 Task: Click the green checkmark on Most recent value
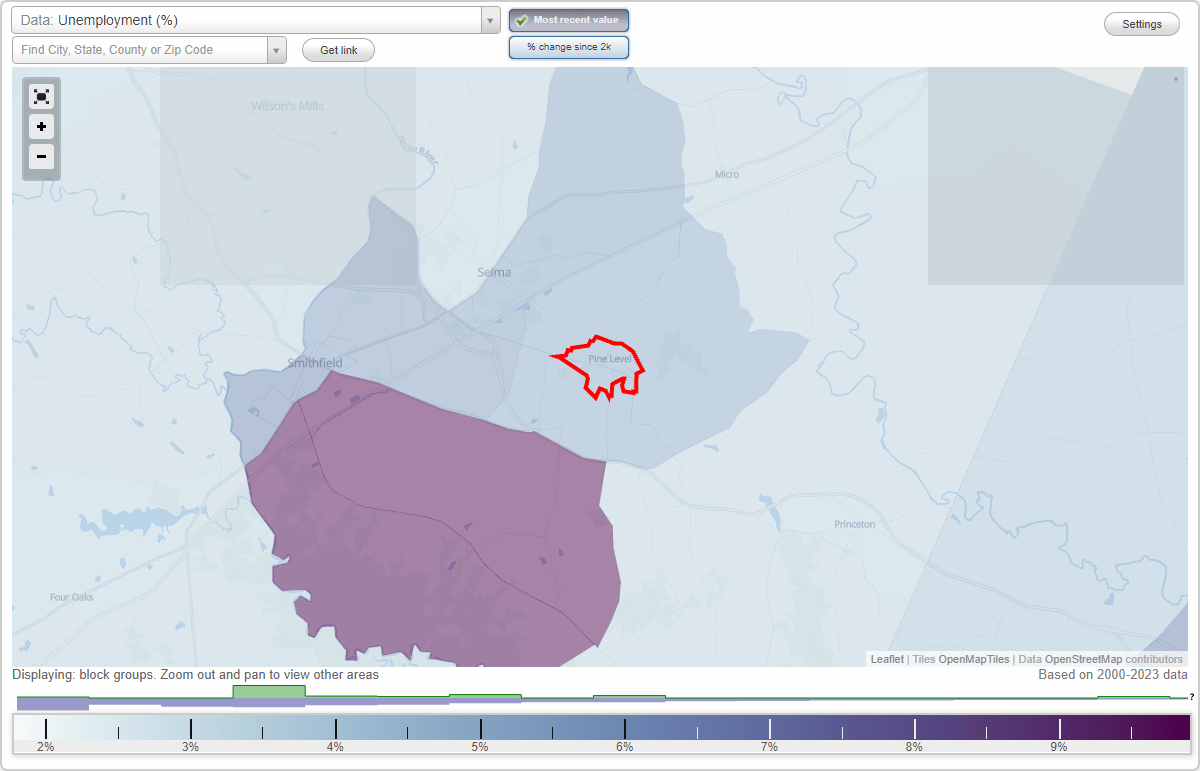[521, 20]
